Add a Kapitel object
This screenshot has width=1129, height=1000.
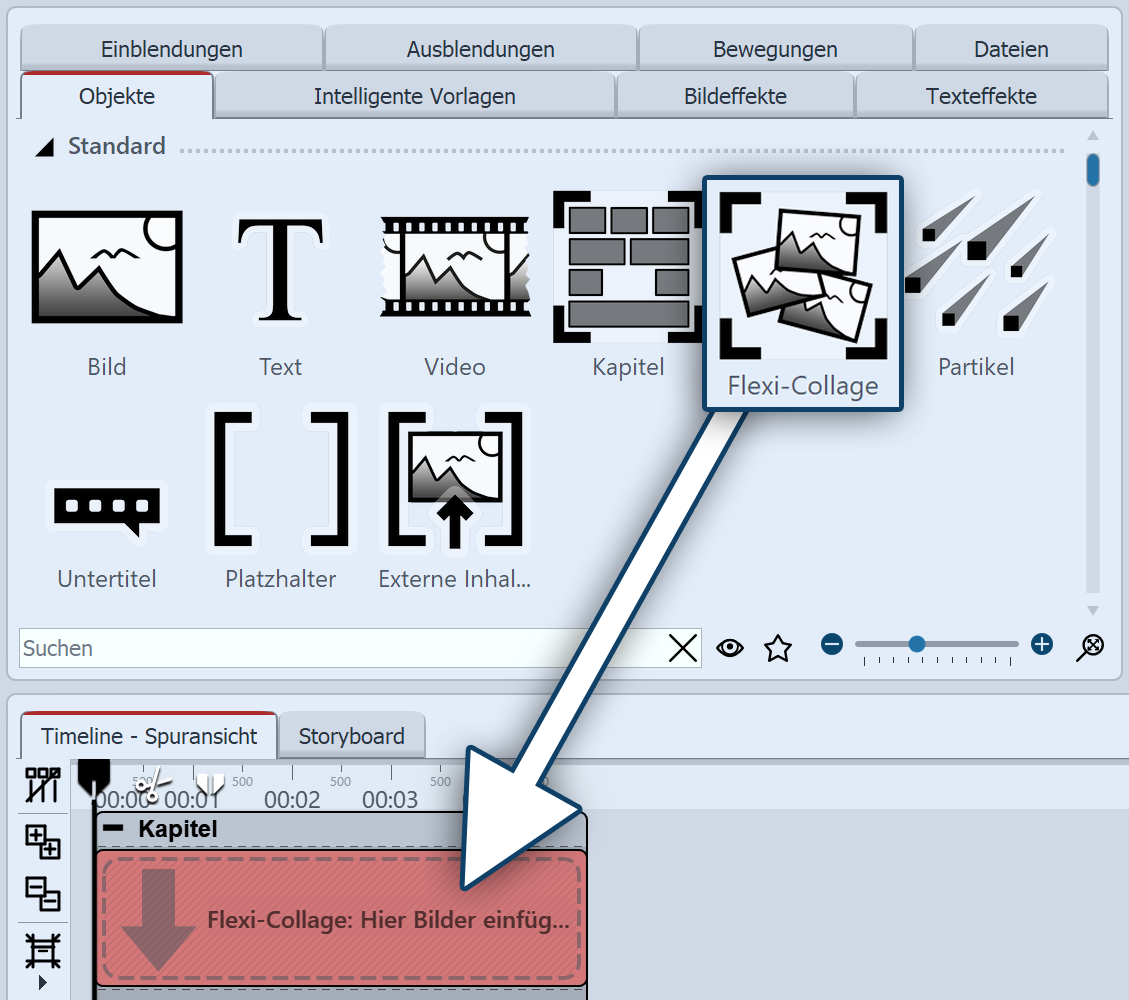coord(628,267)
